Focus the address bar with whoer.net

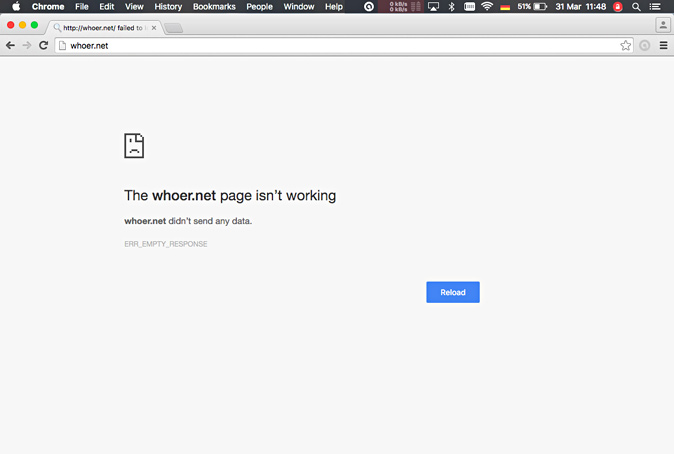tap(344, 46)
